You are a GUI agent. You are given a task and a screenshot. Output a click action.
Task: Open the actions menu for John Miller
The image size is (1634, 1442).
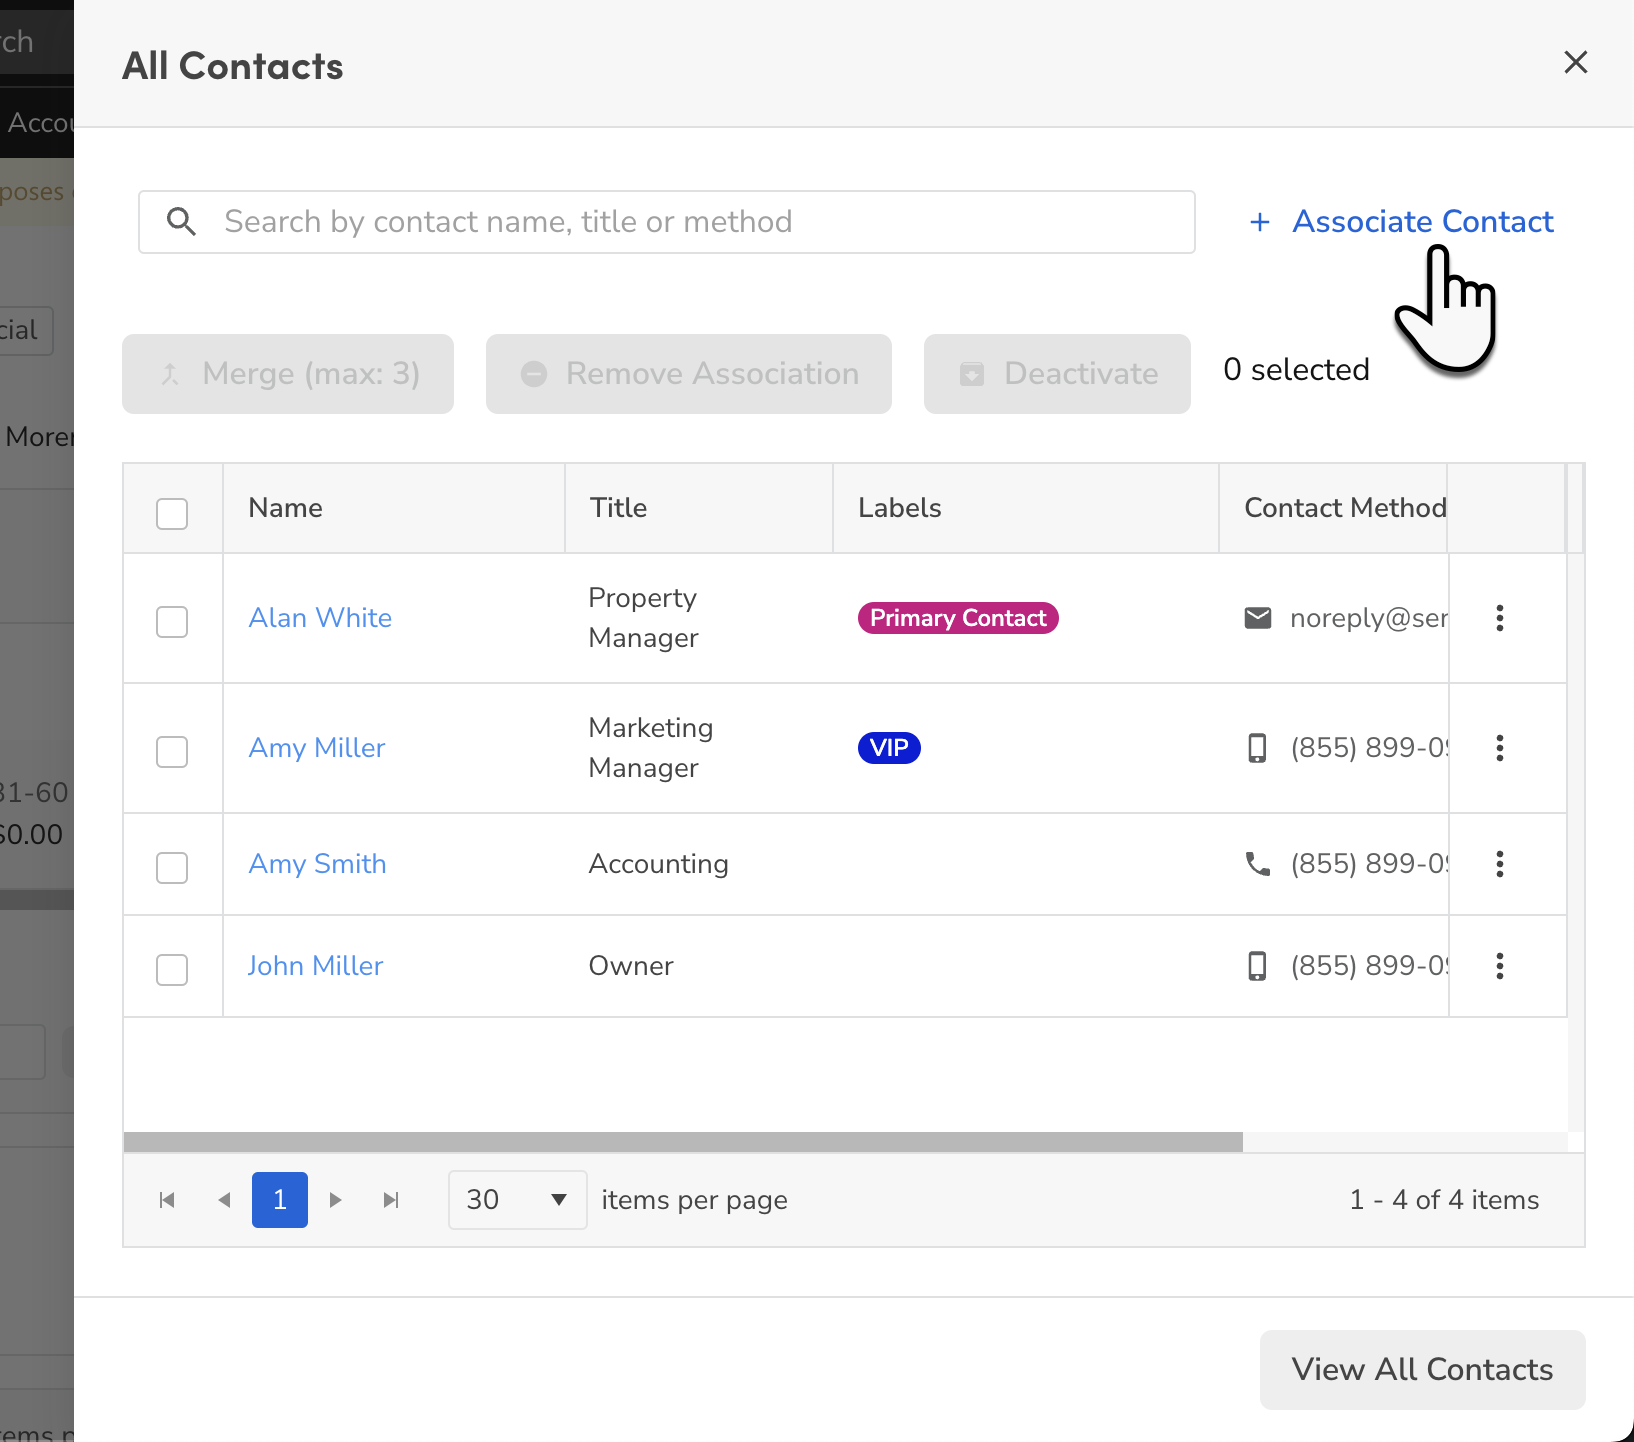(1500, 966)
